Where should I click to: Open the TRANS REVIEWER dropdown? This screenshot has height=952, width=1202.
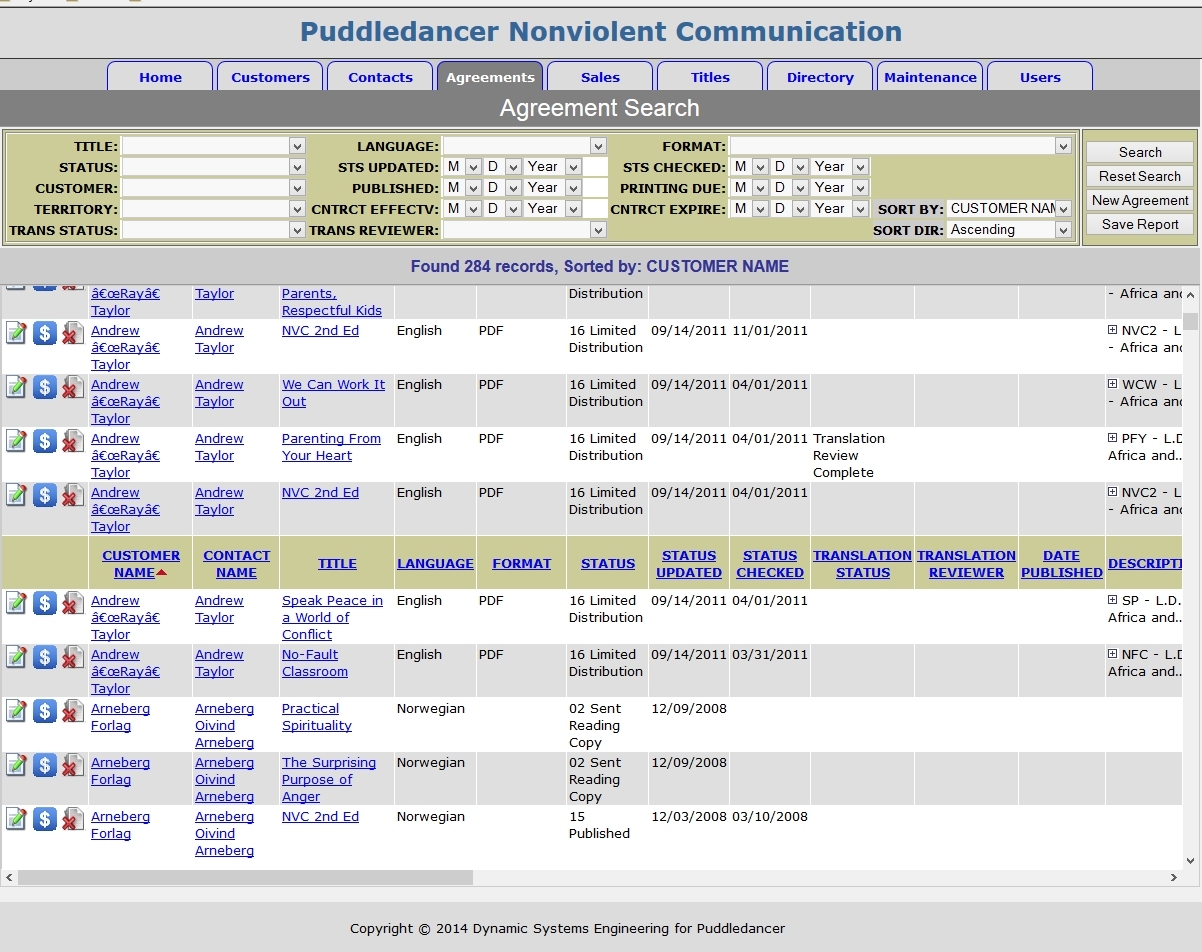525,230
